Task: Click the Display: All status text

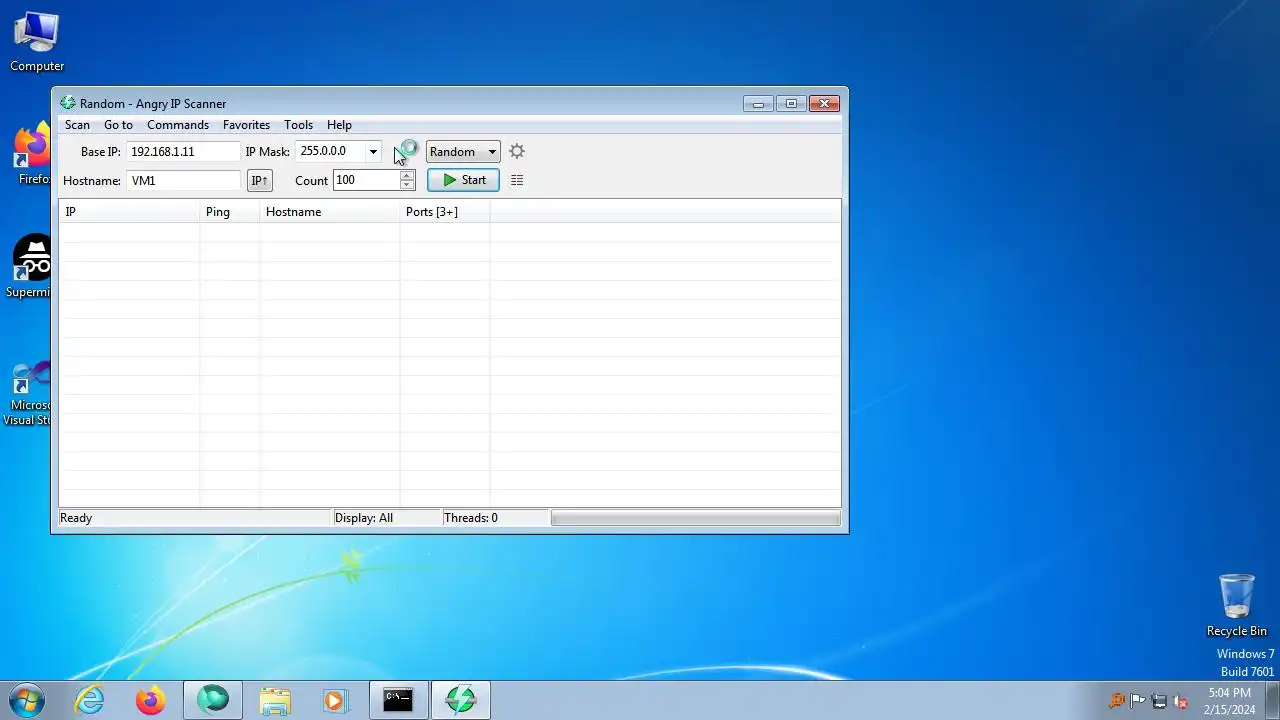Action: click(x=364, y=518)
